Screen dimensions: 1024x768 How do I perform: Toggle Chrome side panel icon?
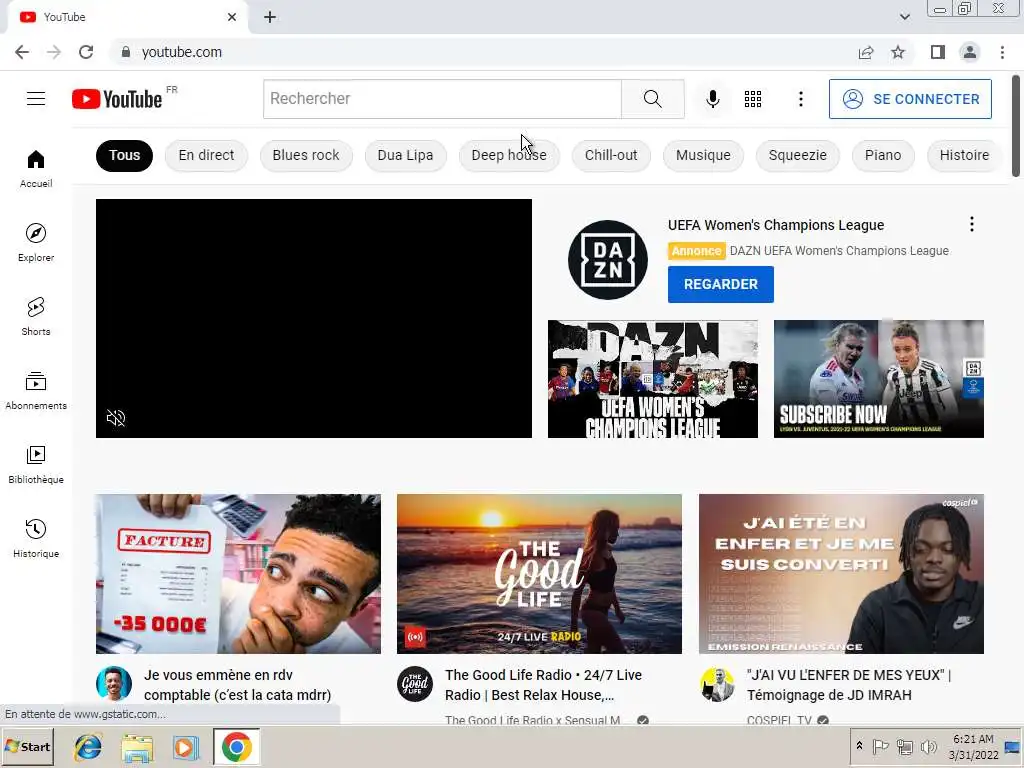pyautogui.click(x=938, y=52)
